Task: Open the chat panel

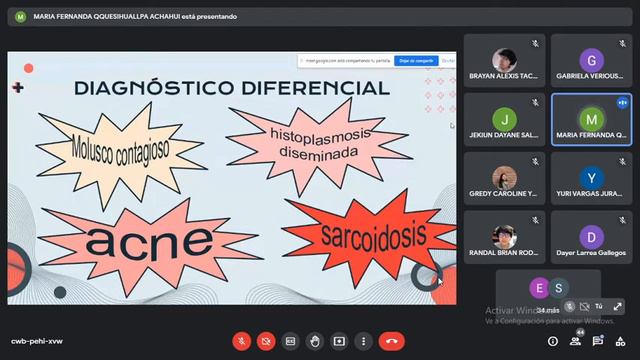Action: [x=598, y=341]
